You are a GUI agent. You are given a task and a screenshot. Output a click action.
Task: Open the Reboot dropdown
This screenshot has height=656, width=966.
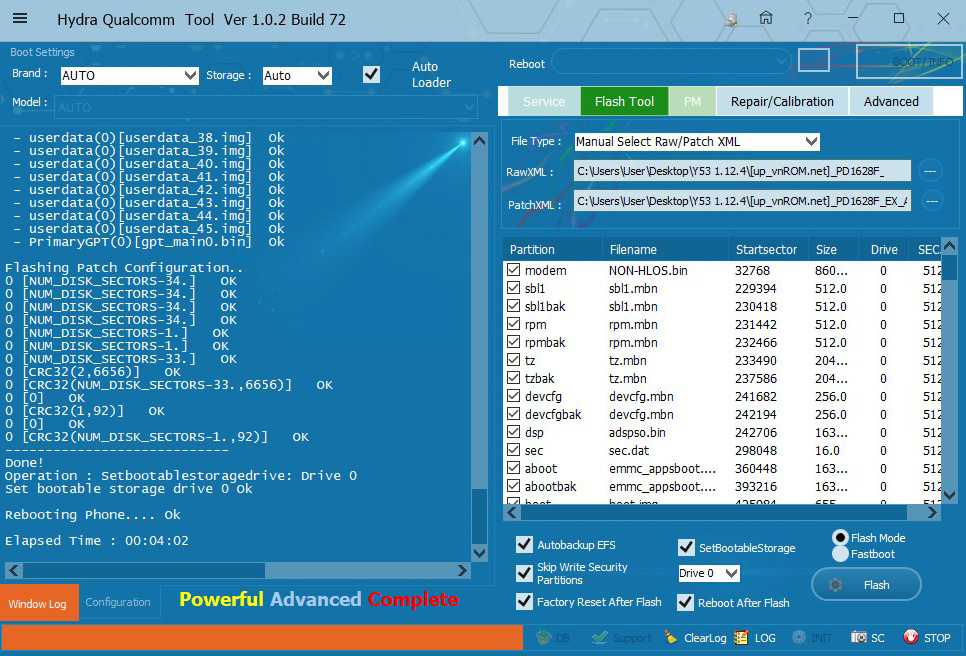tap(670, 61)
